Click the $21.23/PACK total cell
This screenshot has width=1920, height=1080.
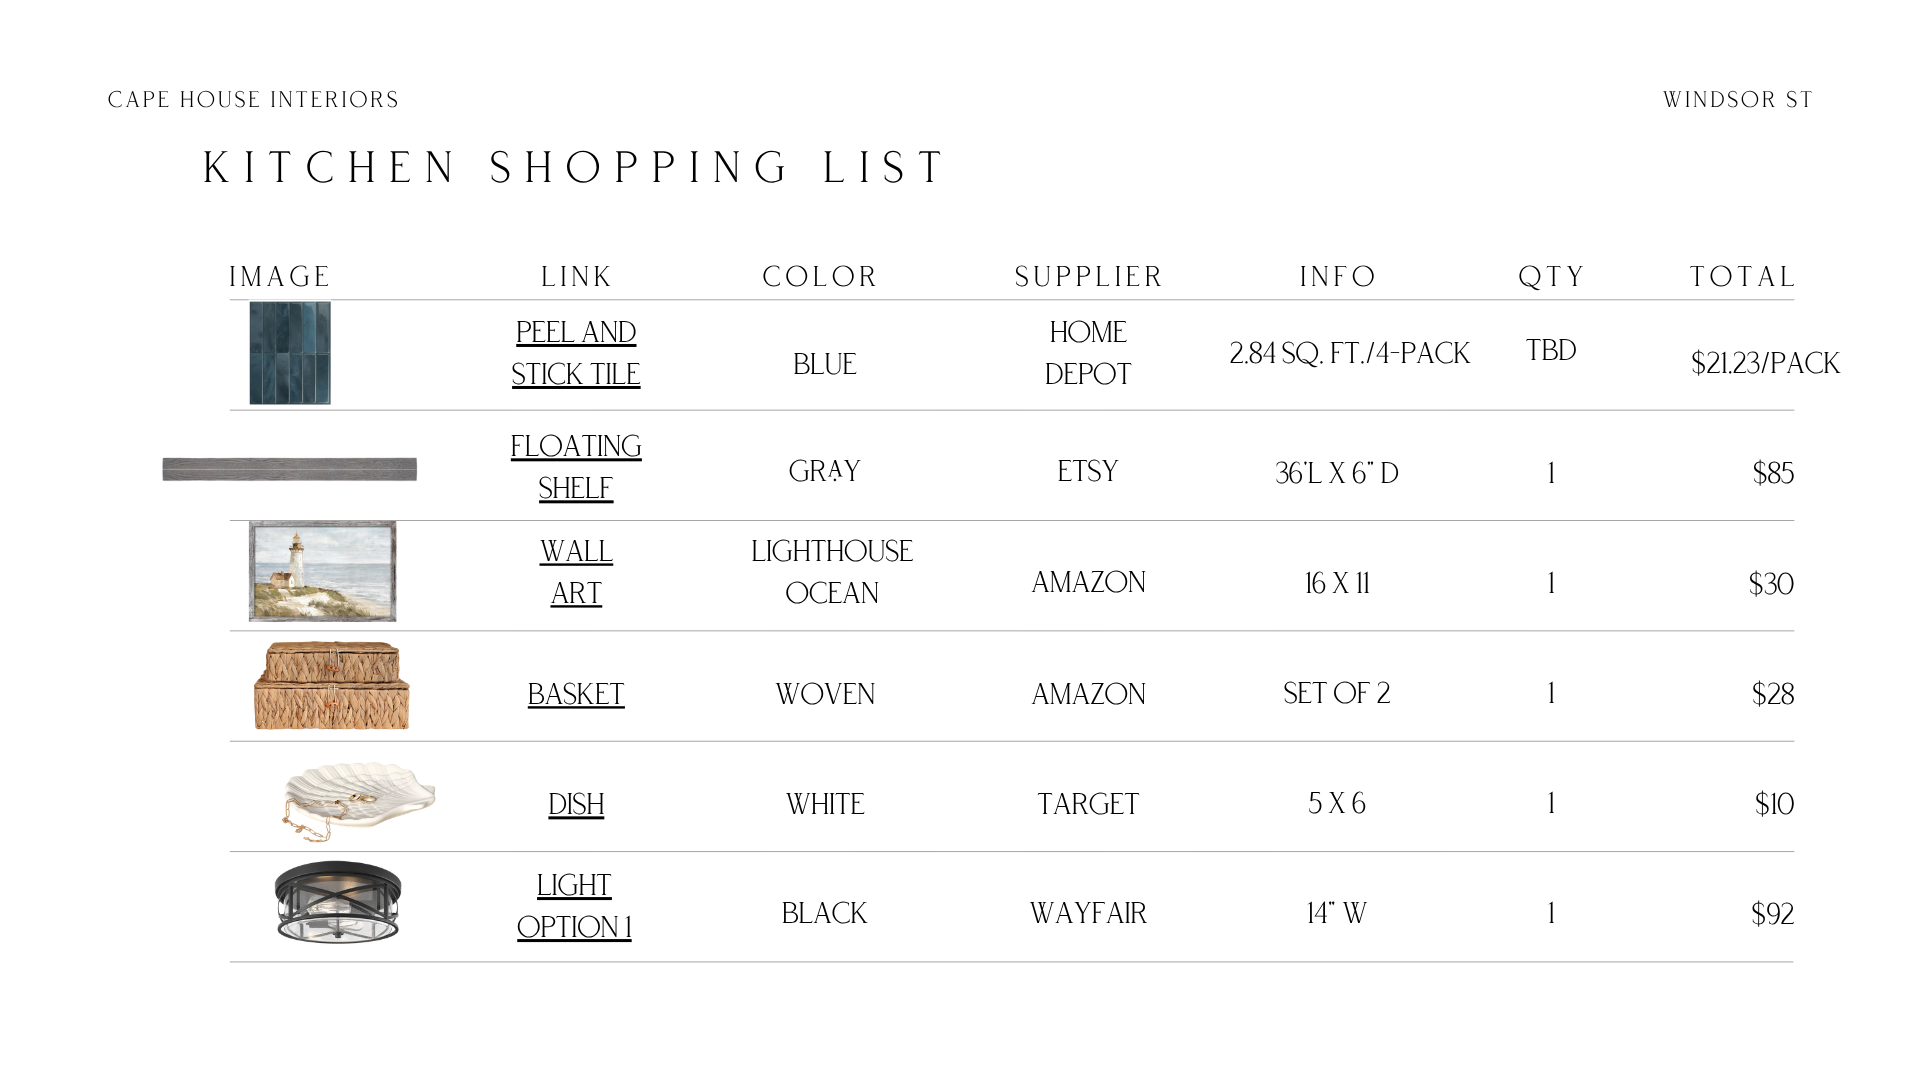coord(1765,363)
